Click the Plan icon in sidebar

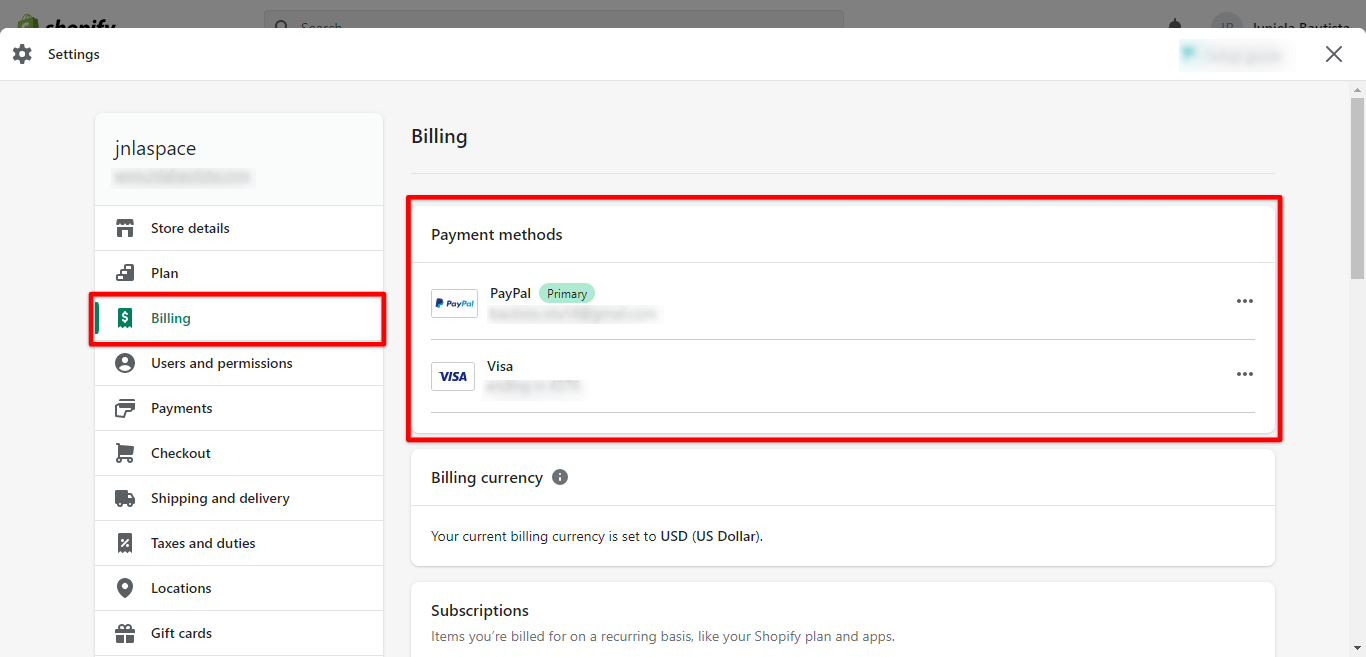125,273
